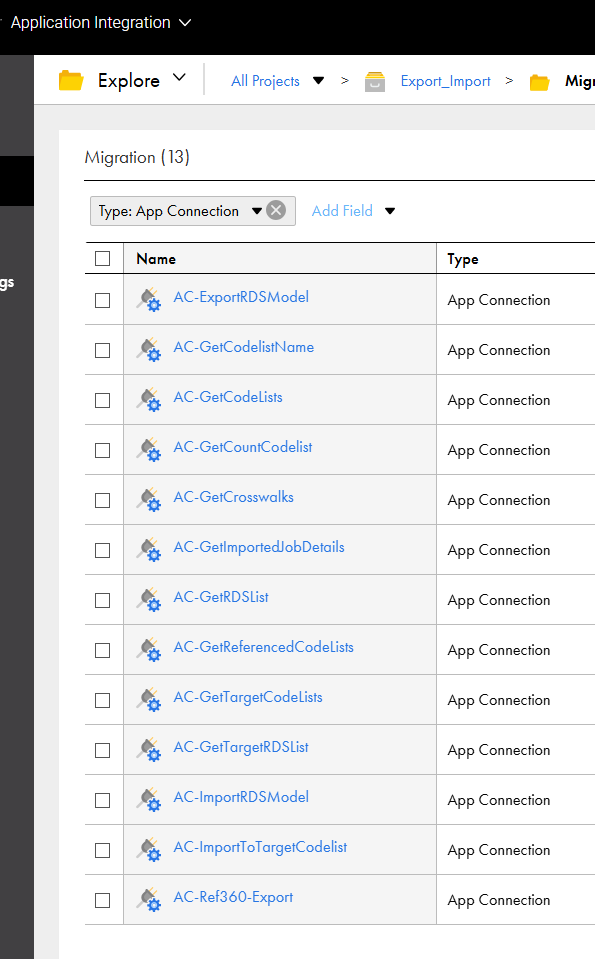This screenshot has width=595, height=959.
Task: Mark the AC-Ref360-Export checkbox
Action: (x=103, y=901)
